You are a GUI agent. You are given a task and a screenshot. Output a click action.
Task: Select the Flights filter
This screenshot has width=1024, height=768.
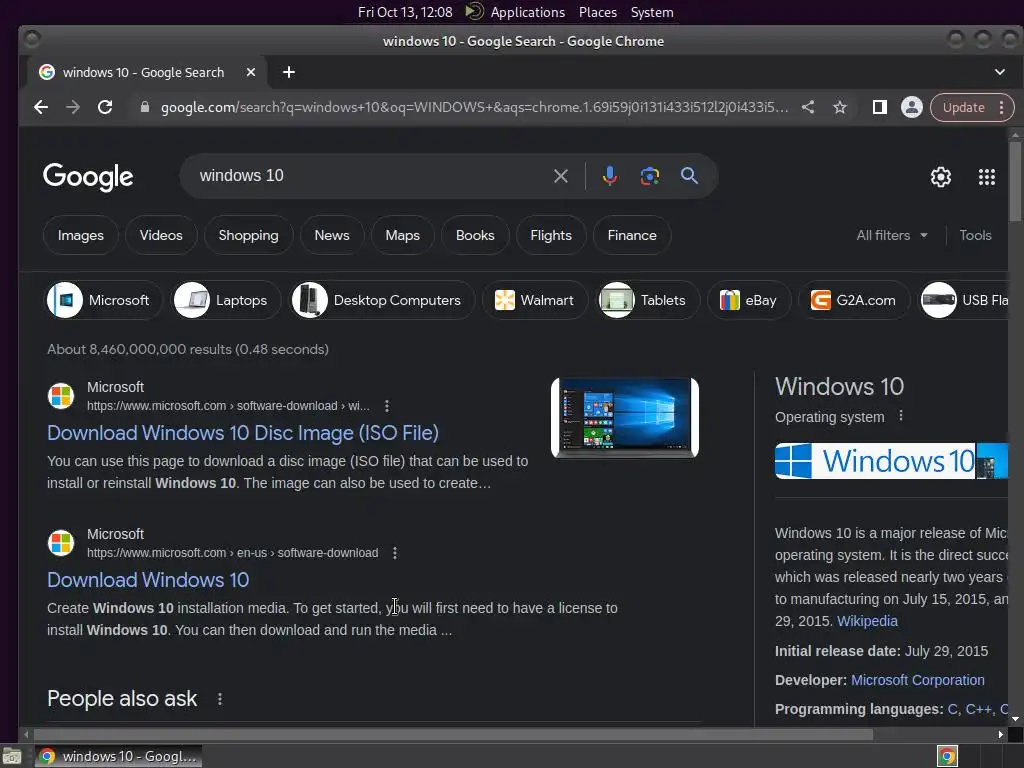(551, 235)
